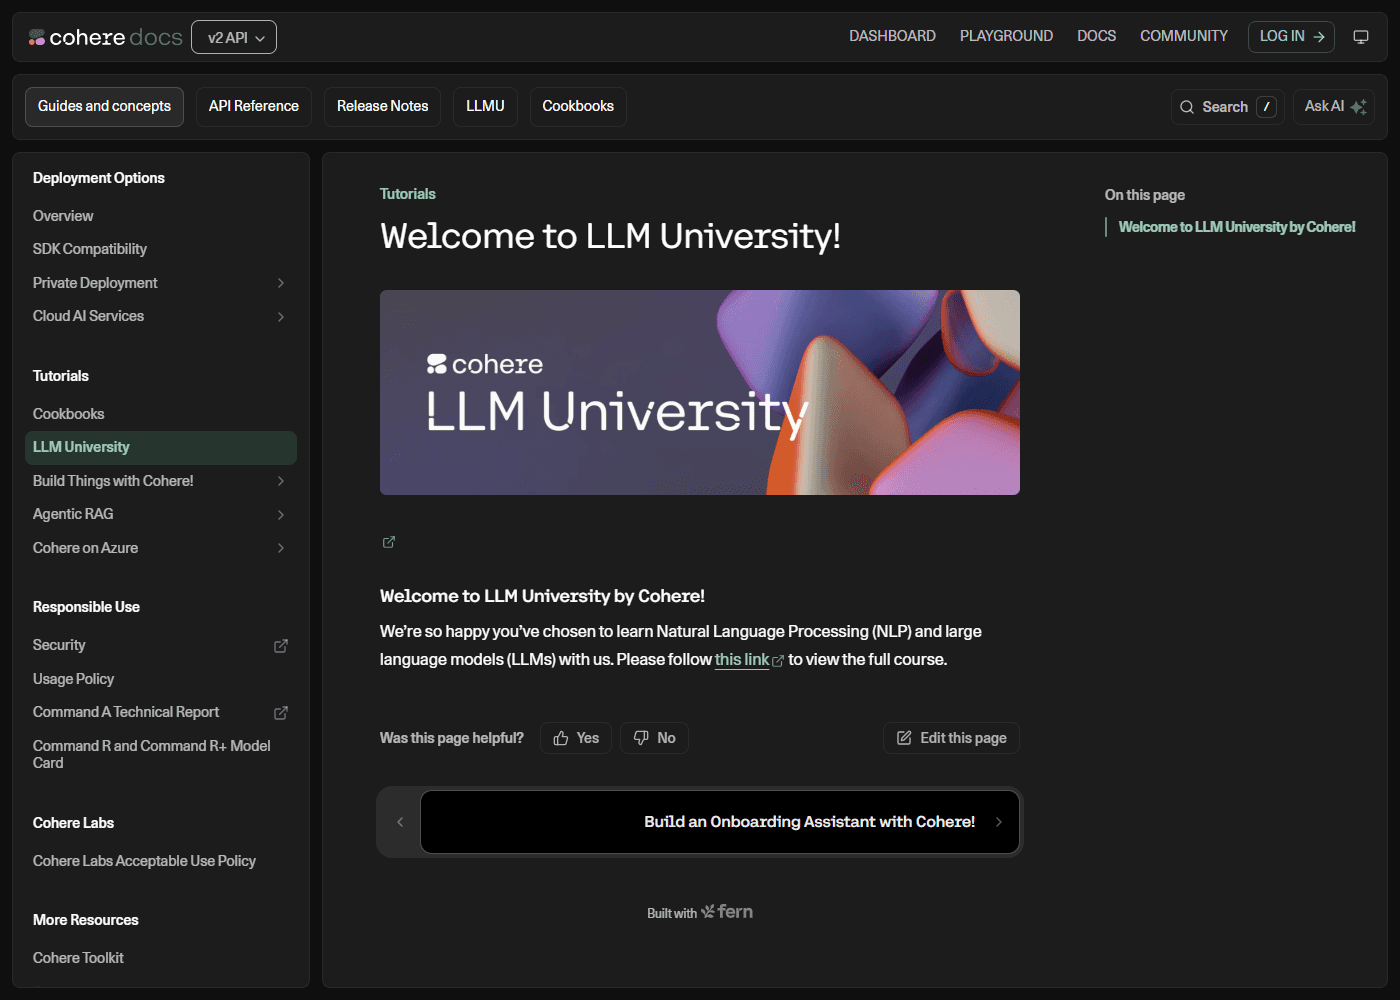Click the Command A Technical Report label

126,713
